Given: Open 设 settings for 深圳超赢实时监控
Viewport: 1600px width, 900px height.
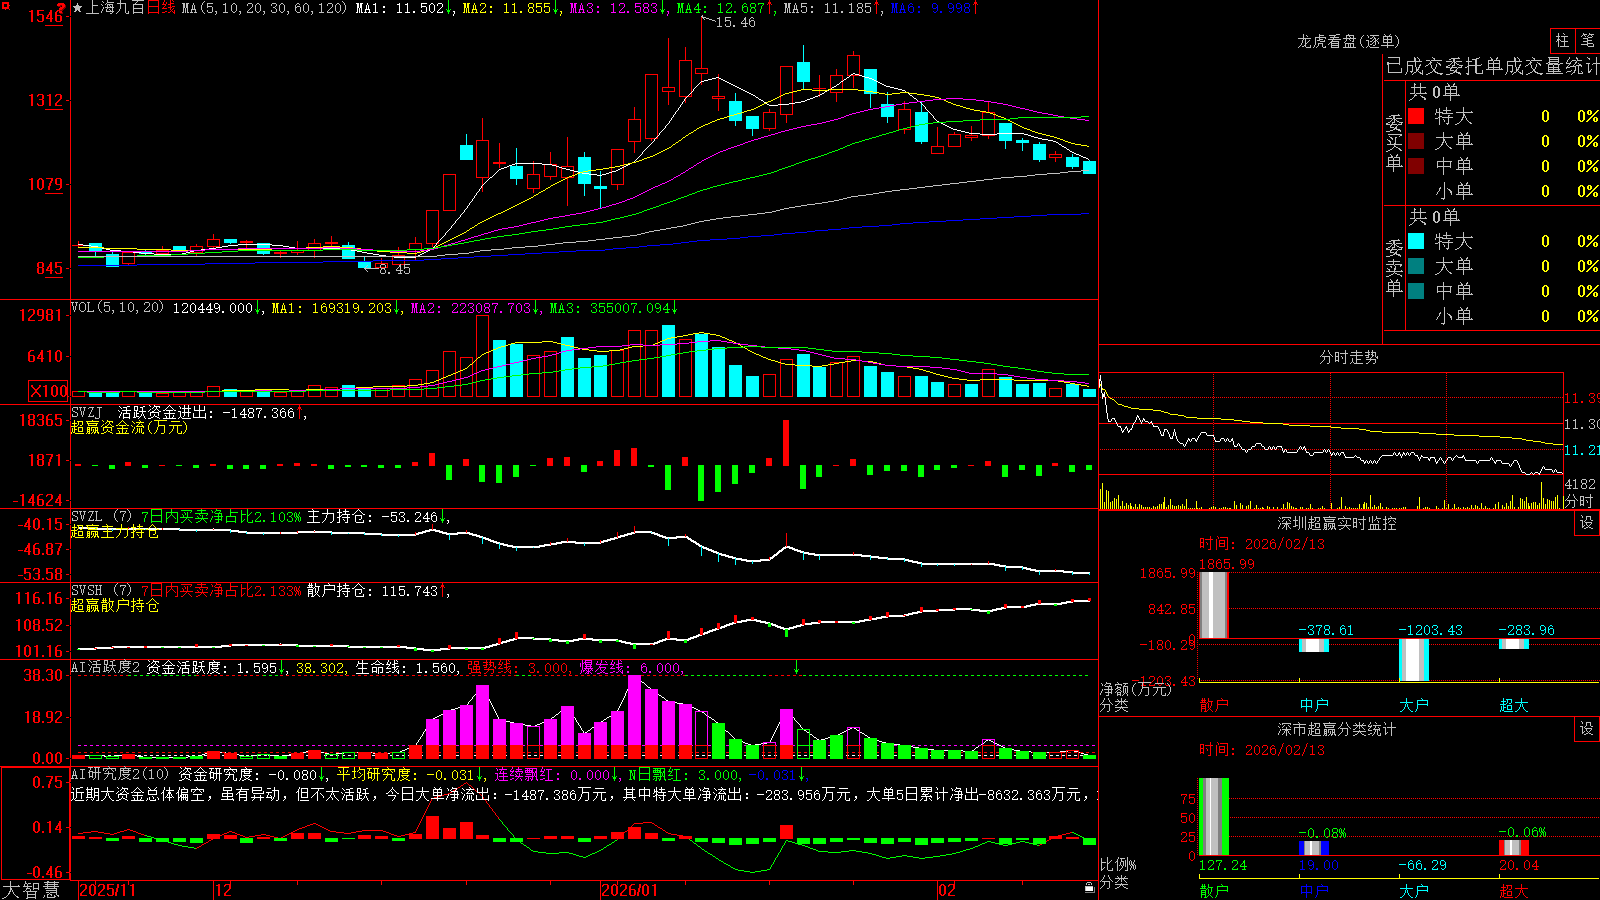Looking at the screenshot, I should [1587, 523].
